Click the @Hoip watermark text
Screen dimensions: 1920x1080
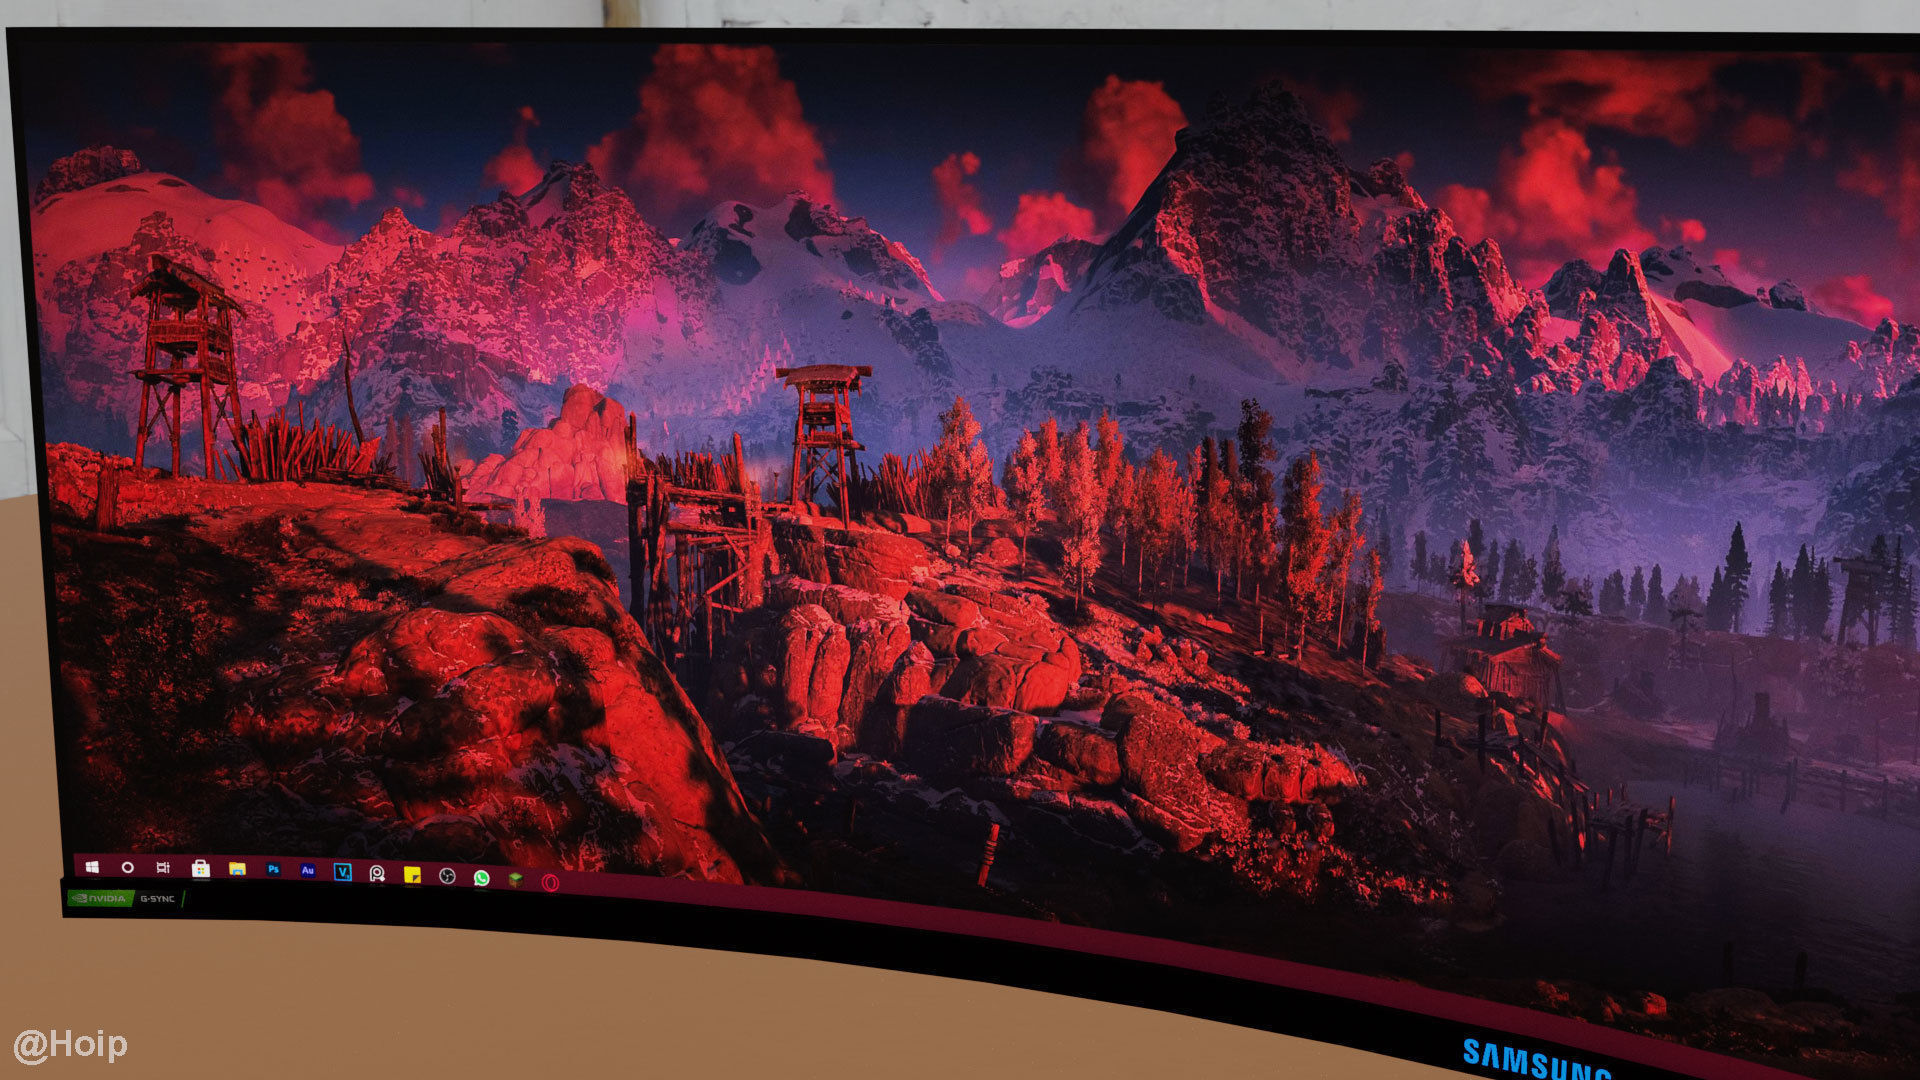tap(70, 1045)
